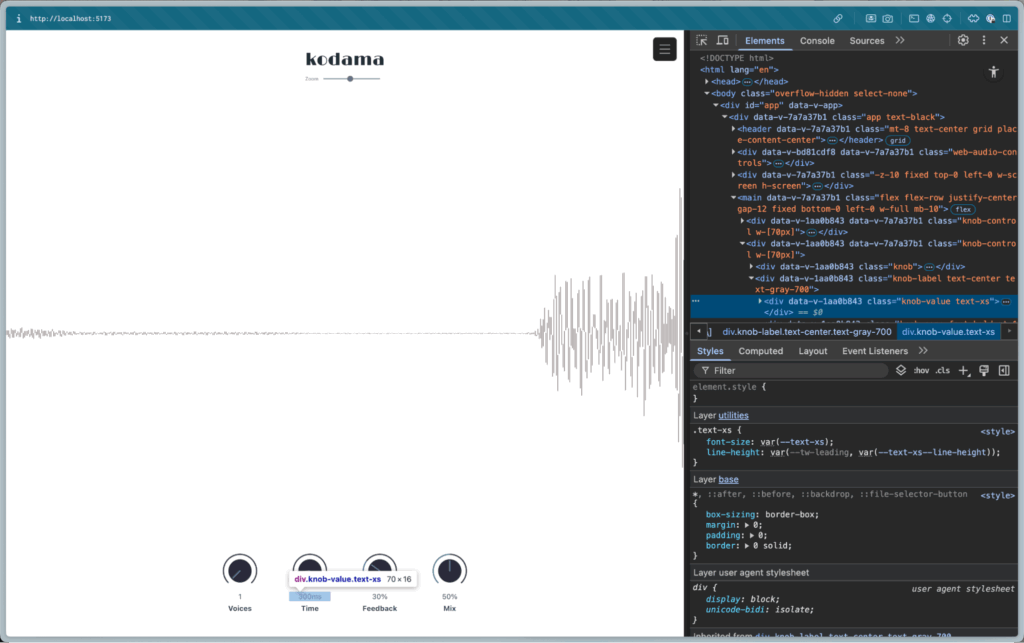Click the utilities layer link

point(733,415)
